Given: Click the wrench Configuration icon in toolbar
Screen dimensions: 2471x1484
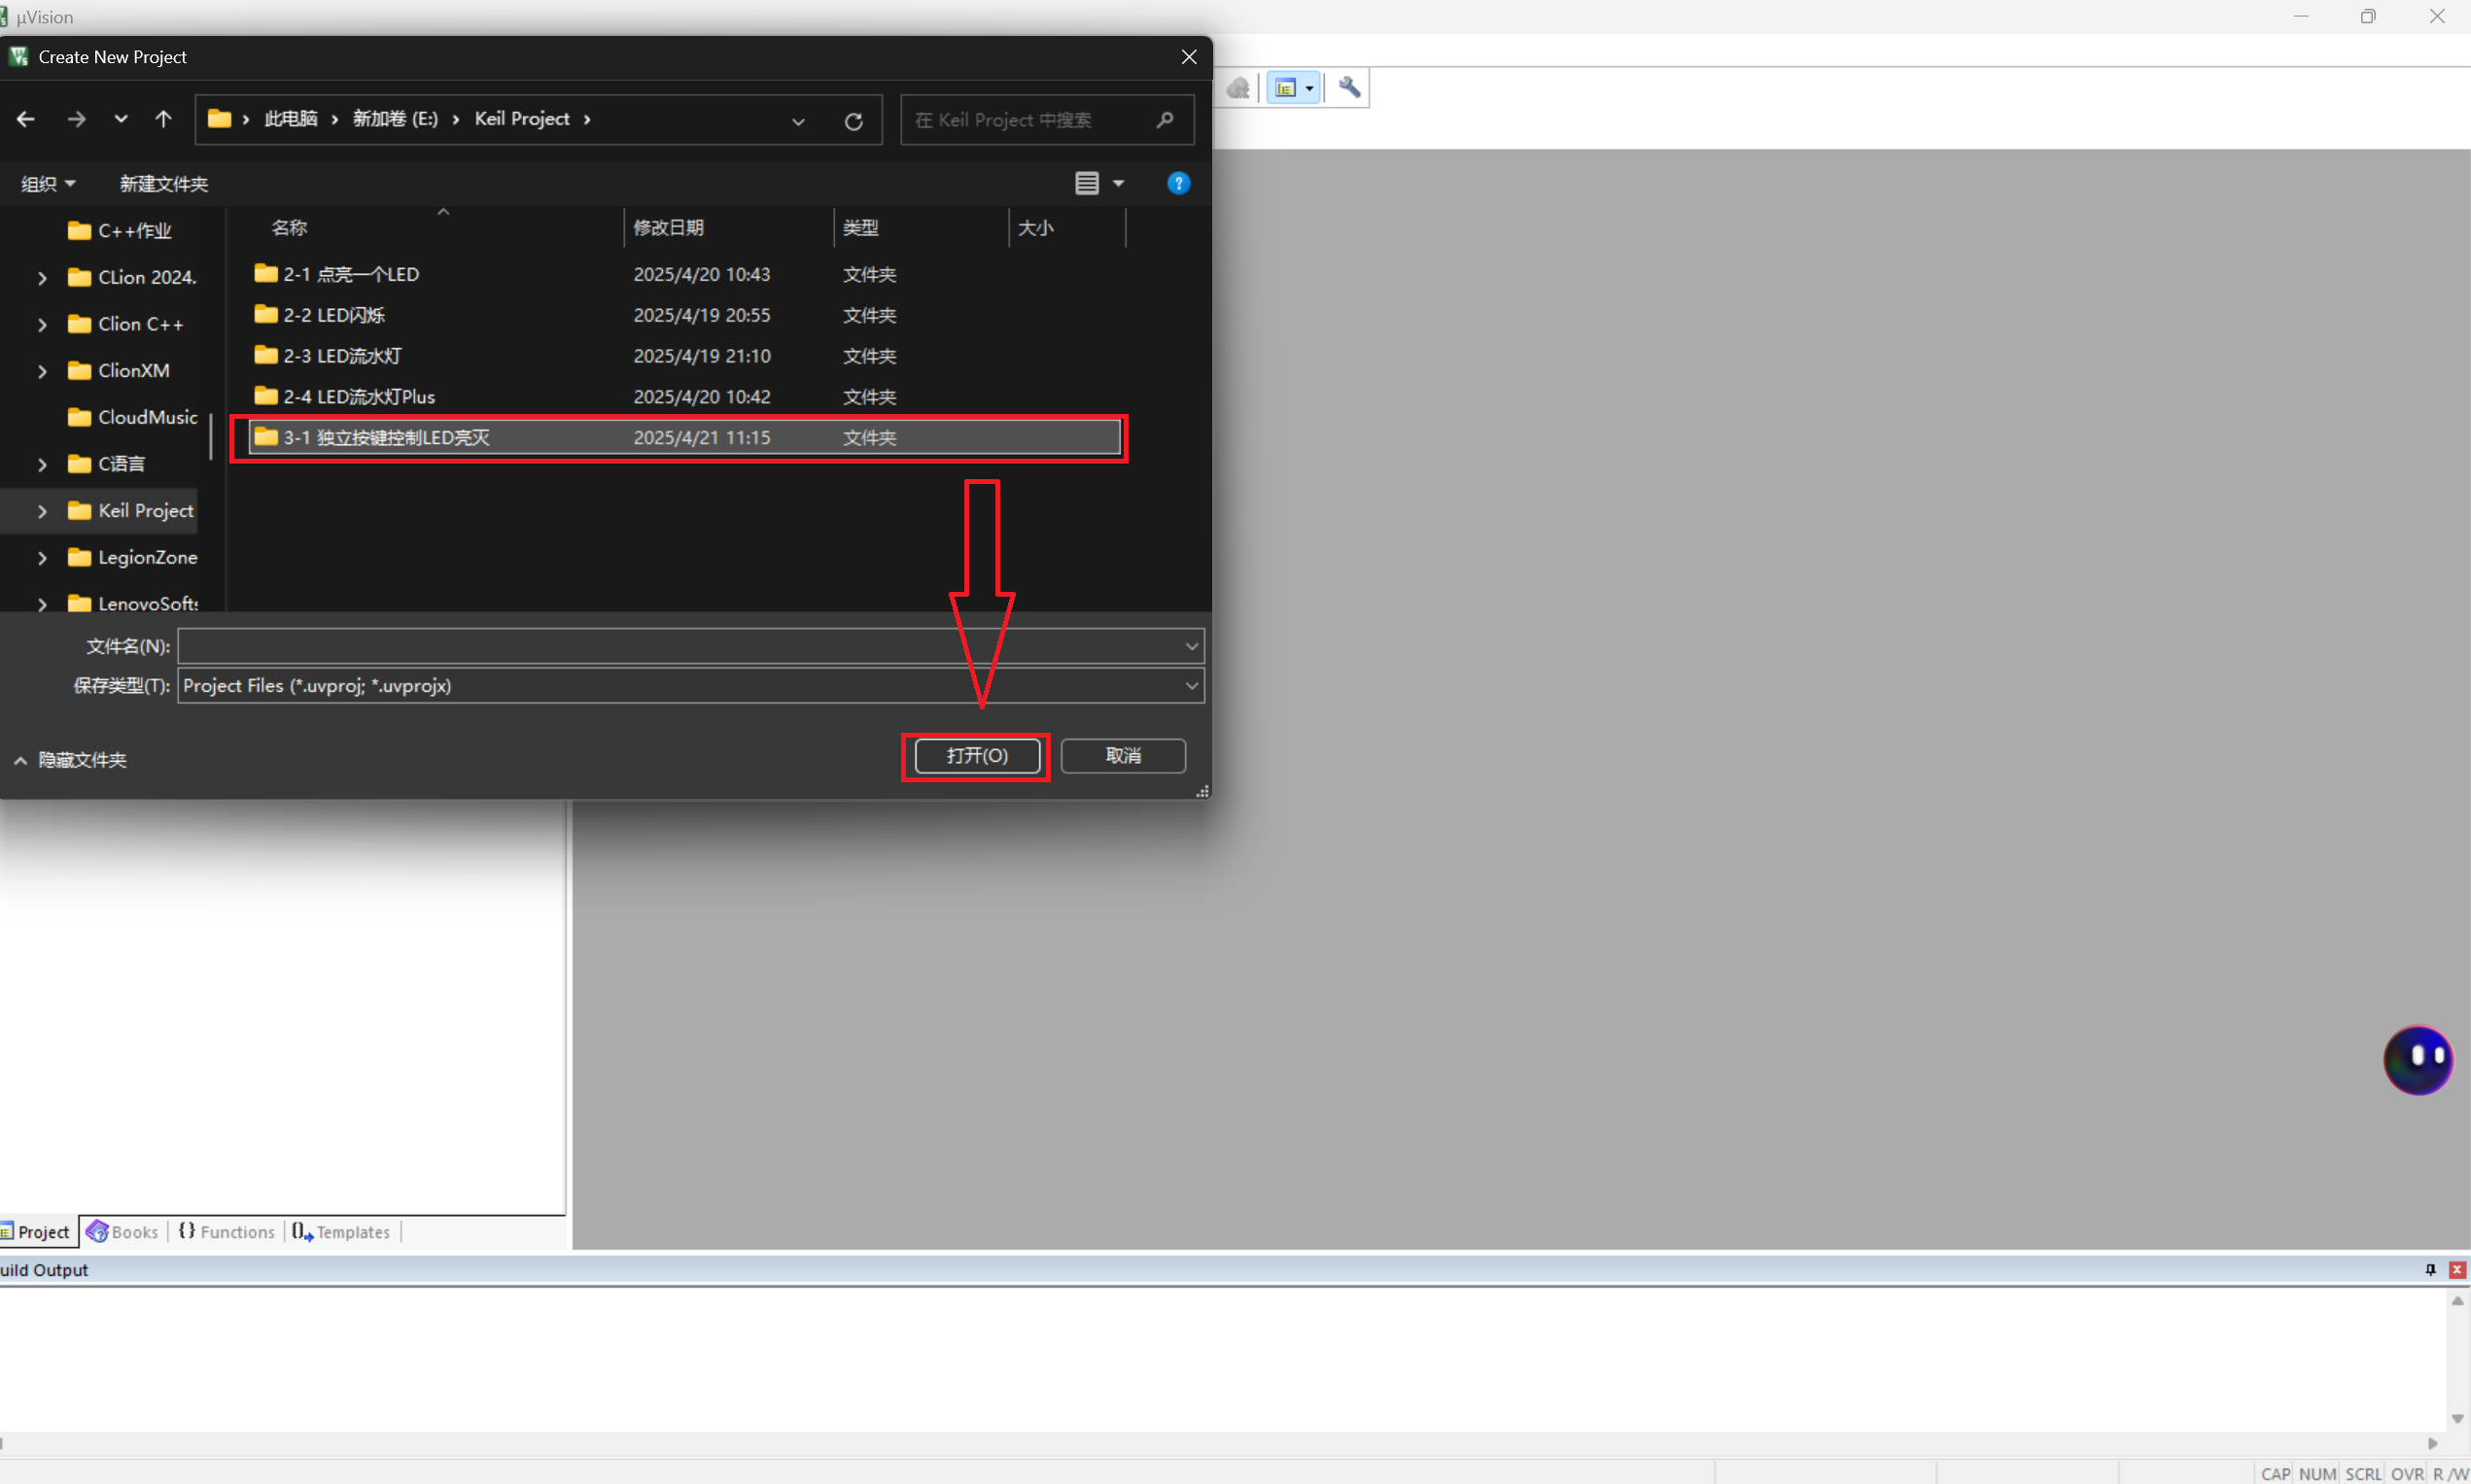Looking at the screenshot, I should [1349, 88].
